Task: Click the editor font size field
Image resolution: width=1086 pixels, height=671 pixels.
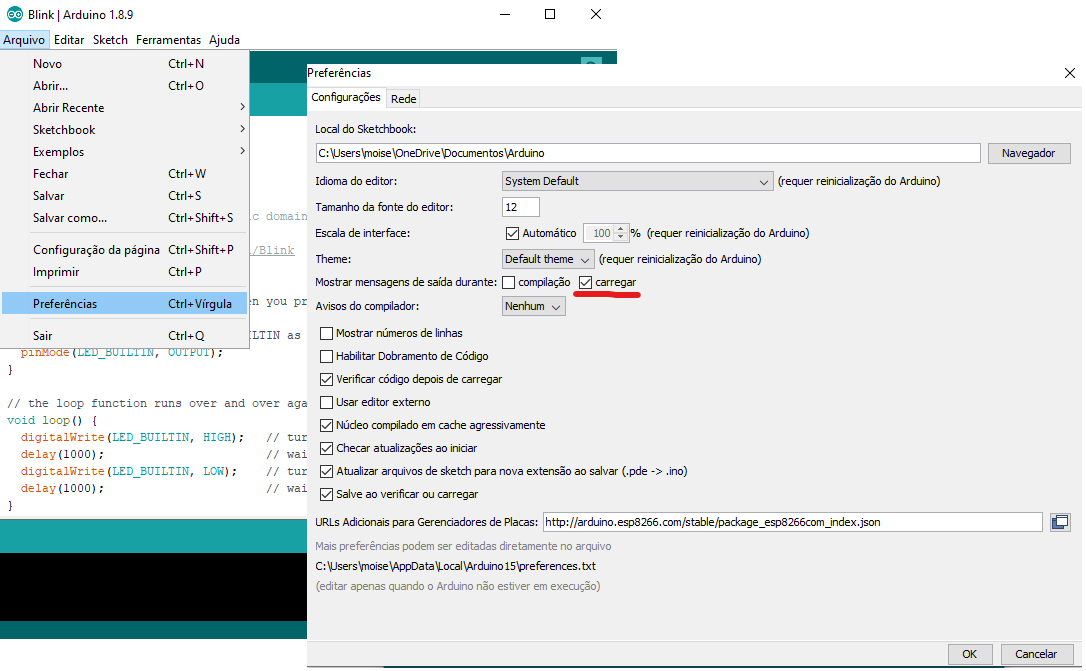Action: [520, 207]
